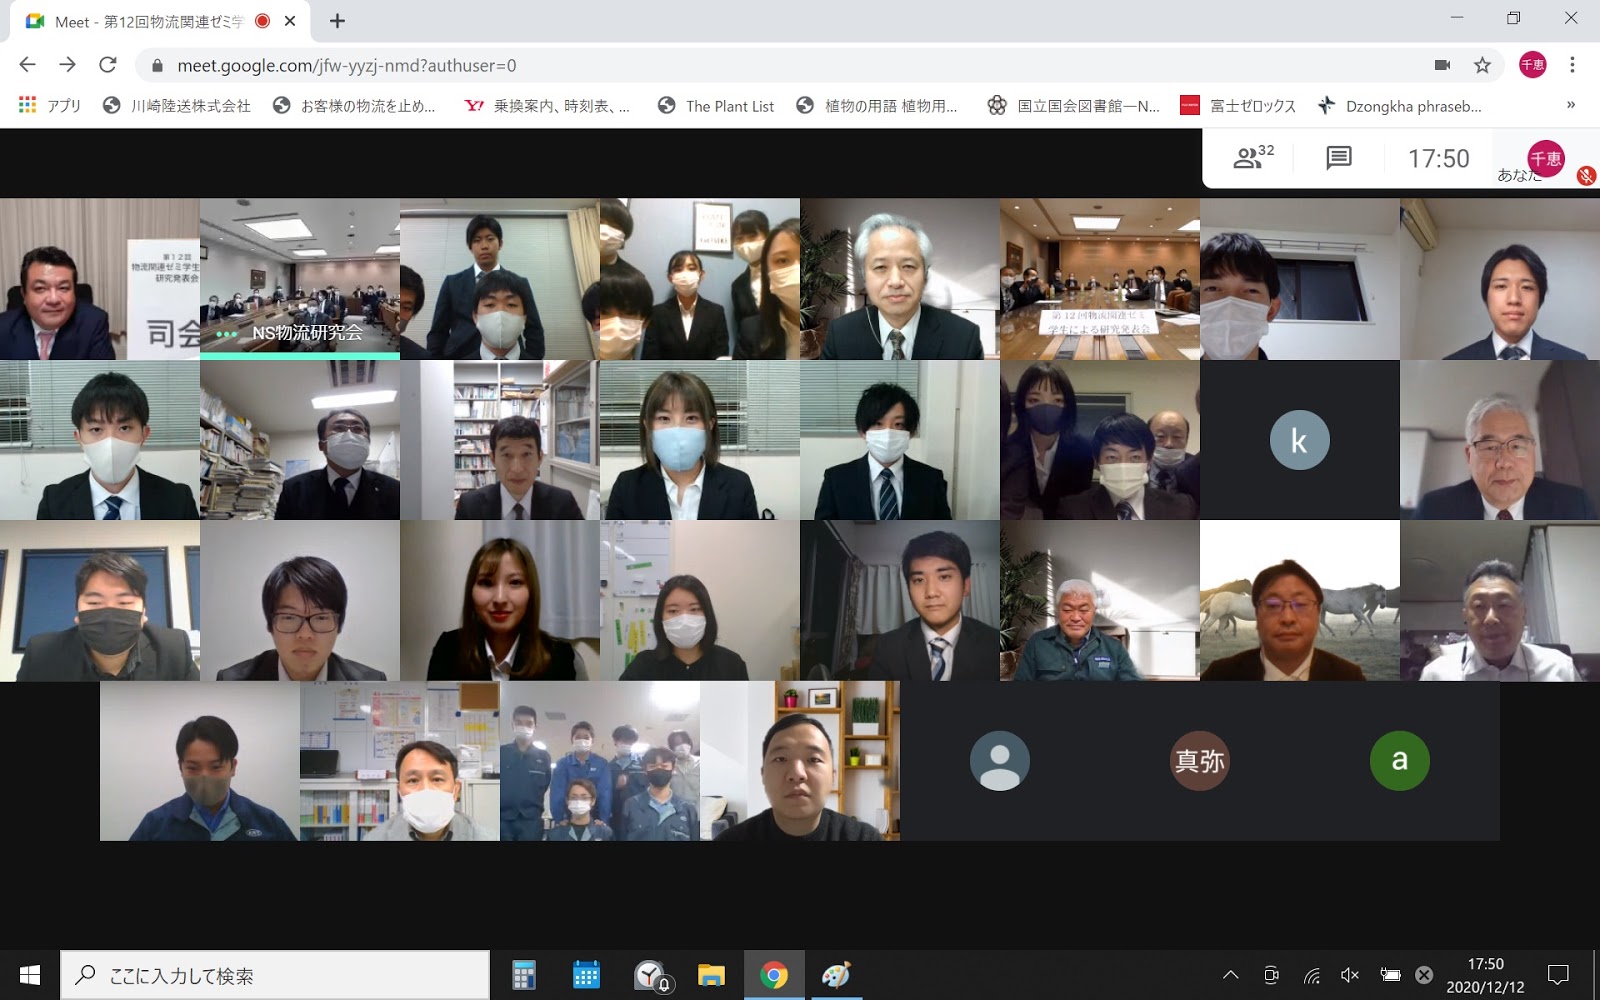This screenshot has height=1000, width=1600.
Task: Switch to Chrome in the taskbar
Action: tap(774, 975)
